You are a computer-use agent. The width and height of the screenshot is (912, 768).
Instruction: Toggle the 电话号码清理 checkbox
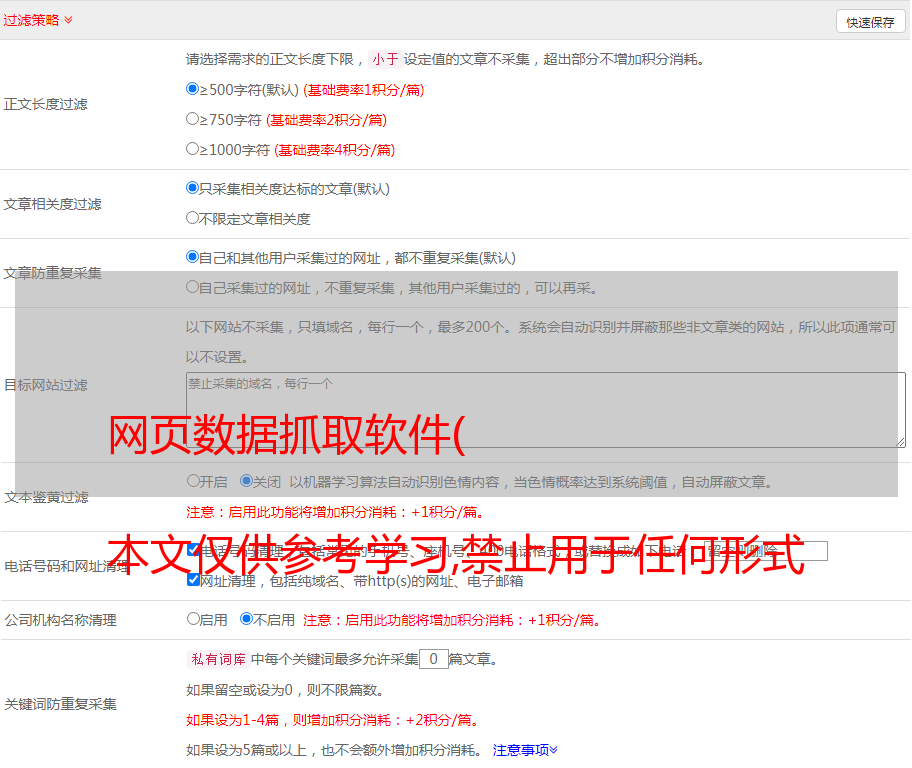193,550
